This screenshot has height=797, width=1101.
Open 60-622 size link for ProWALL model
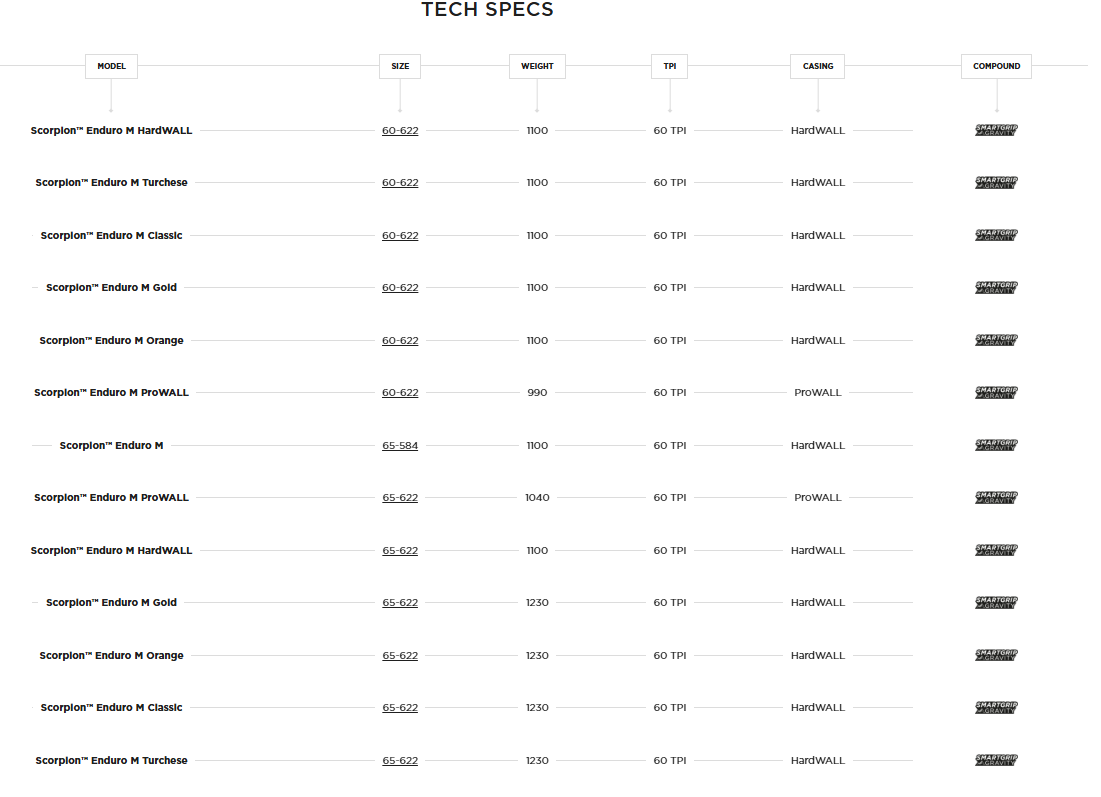point(400,393)
